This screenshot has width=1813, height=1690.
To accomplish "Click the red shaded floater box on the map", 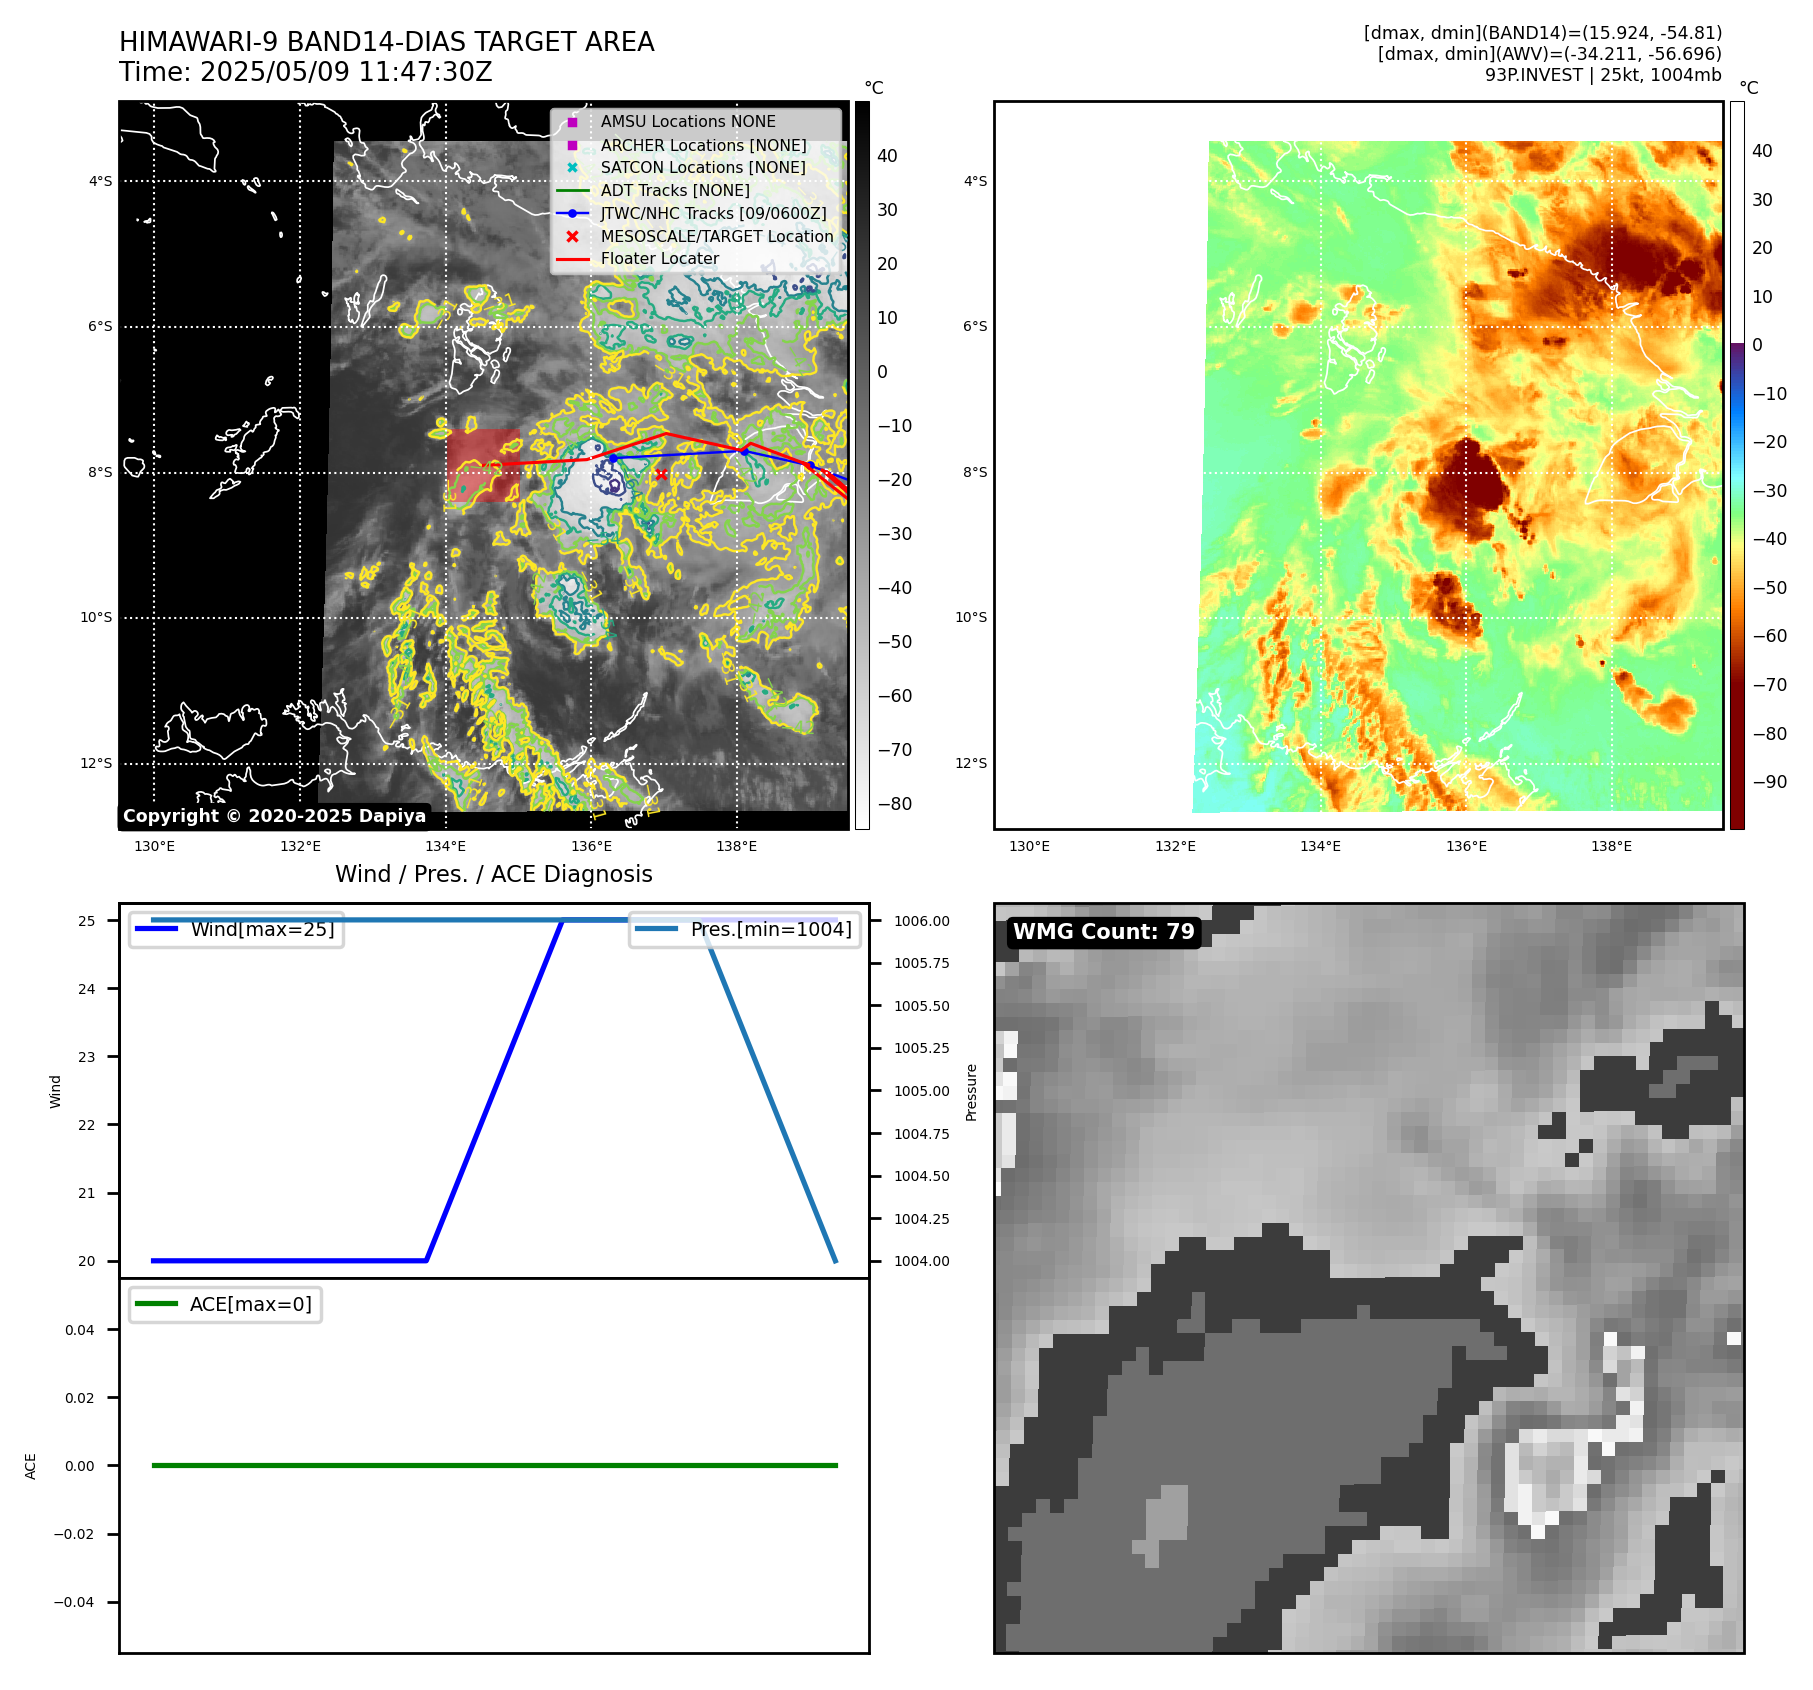I will click(483, 466).
